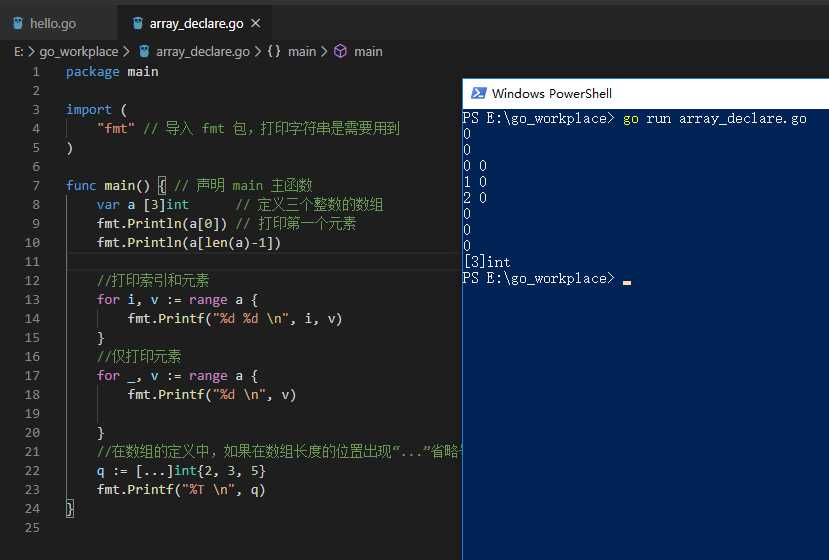Click the empty line 11 in editor
Screen dimensions: 829x560
click(x=263, y=262)
